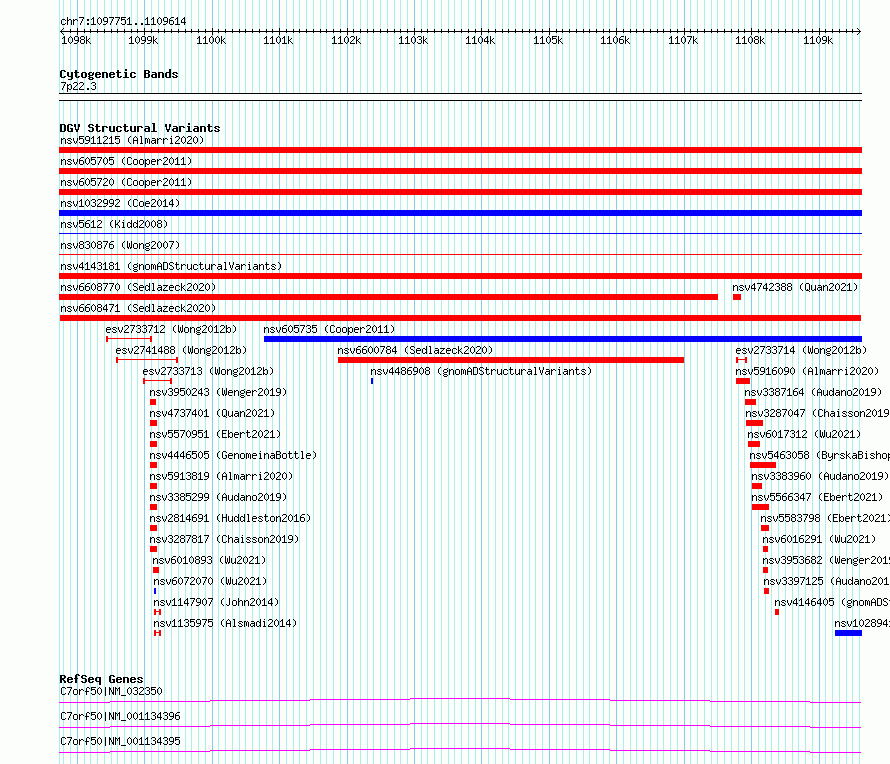The width and height of the screenshot is (890, 764).
Task: Click the red interval bar of esv2741488
Action: click(x=147, y=360)
